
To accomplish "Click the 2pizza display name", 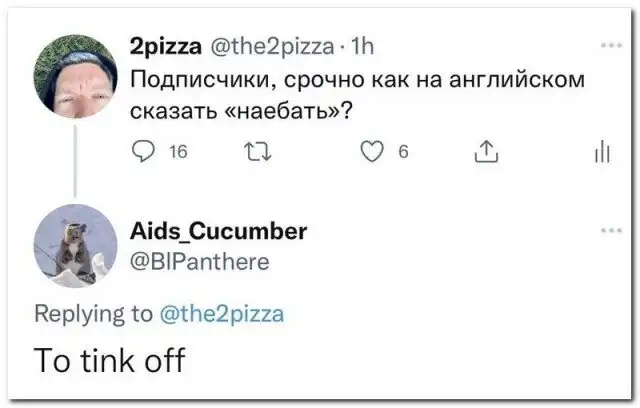I will (164, 45).
